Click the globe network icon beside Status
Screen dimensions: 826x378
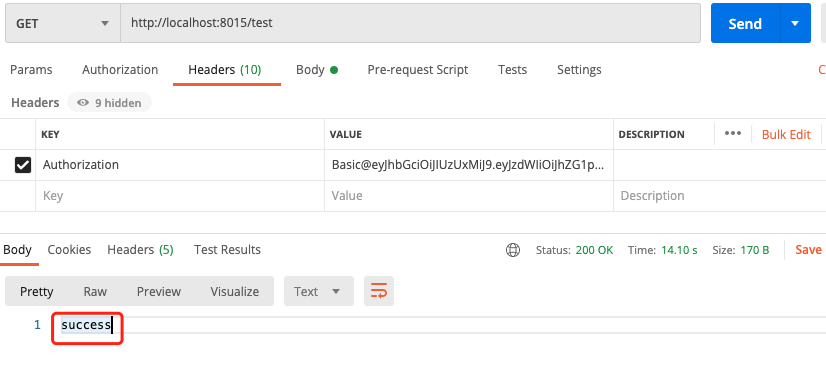click(513, 250)
